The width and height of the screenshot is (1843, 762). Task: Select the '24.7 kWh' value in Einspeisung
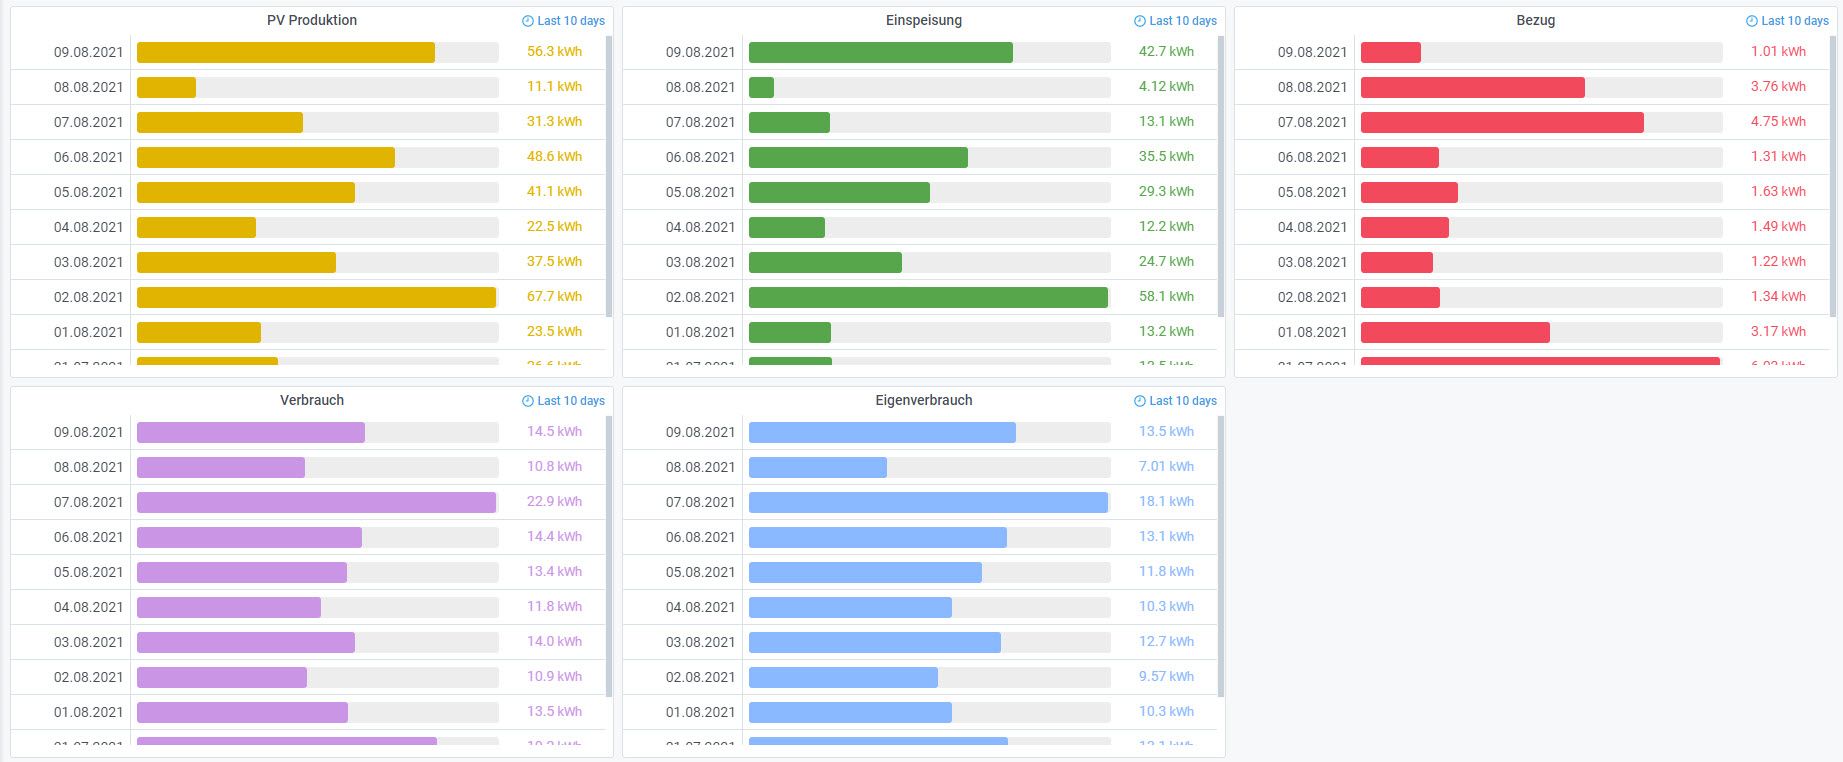1166,262
